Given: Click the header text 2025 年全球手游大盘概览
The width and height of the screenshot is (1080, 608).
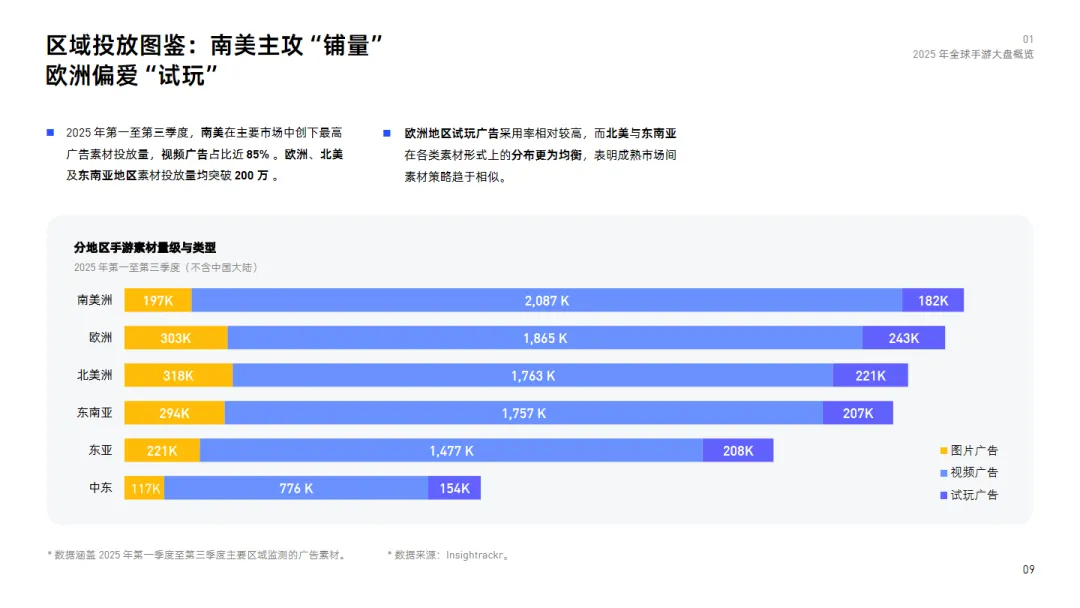Looking at the screenshot, I should click(973, 54).
